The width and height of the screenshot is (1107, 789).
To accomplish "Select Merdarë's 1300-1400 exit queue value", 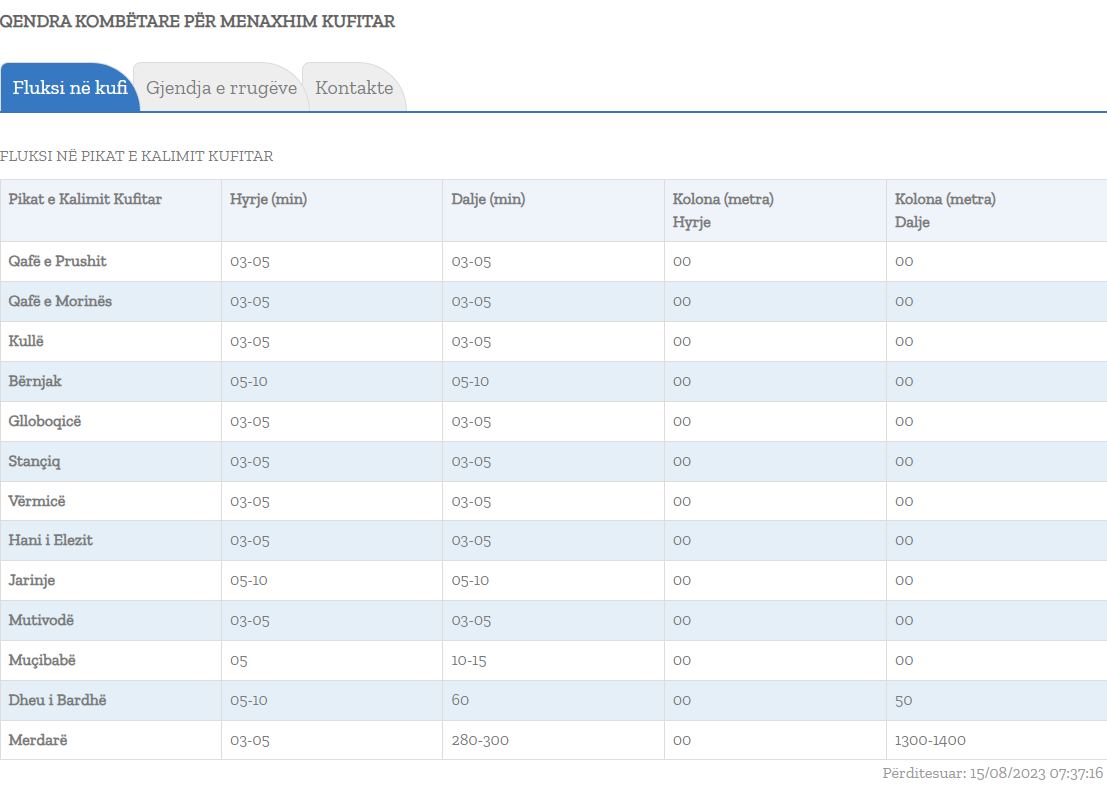I will 930,740.
